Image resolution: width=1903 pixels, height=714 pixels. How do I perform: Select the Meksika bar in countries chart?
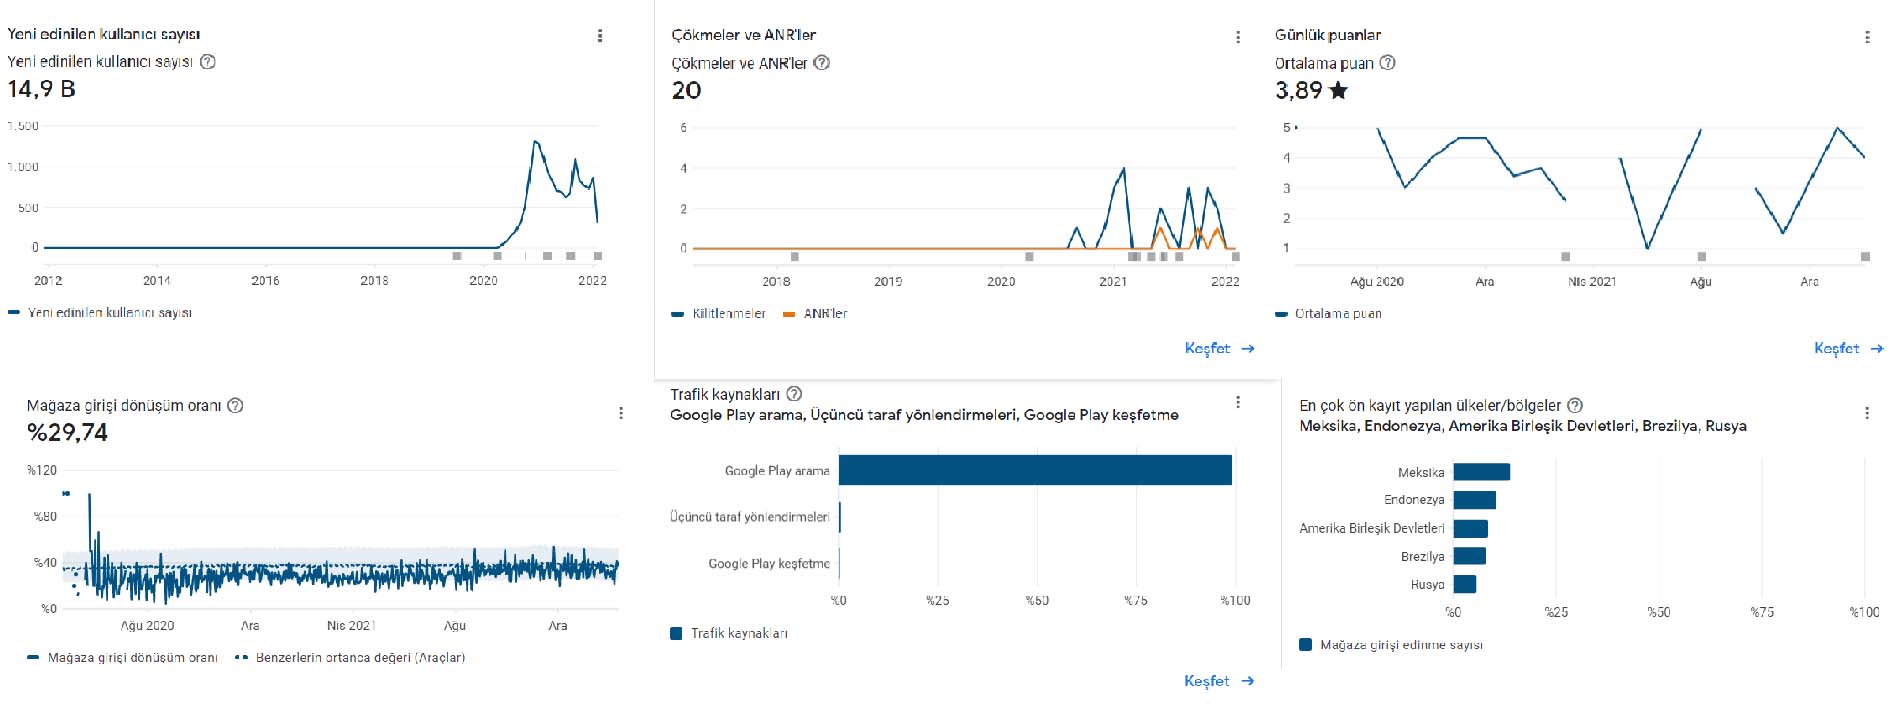[x=1482, y=472]
